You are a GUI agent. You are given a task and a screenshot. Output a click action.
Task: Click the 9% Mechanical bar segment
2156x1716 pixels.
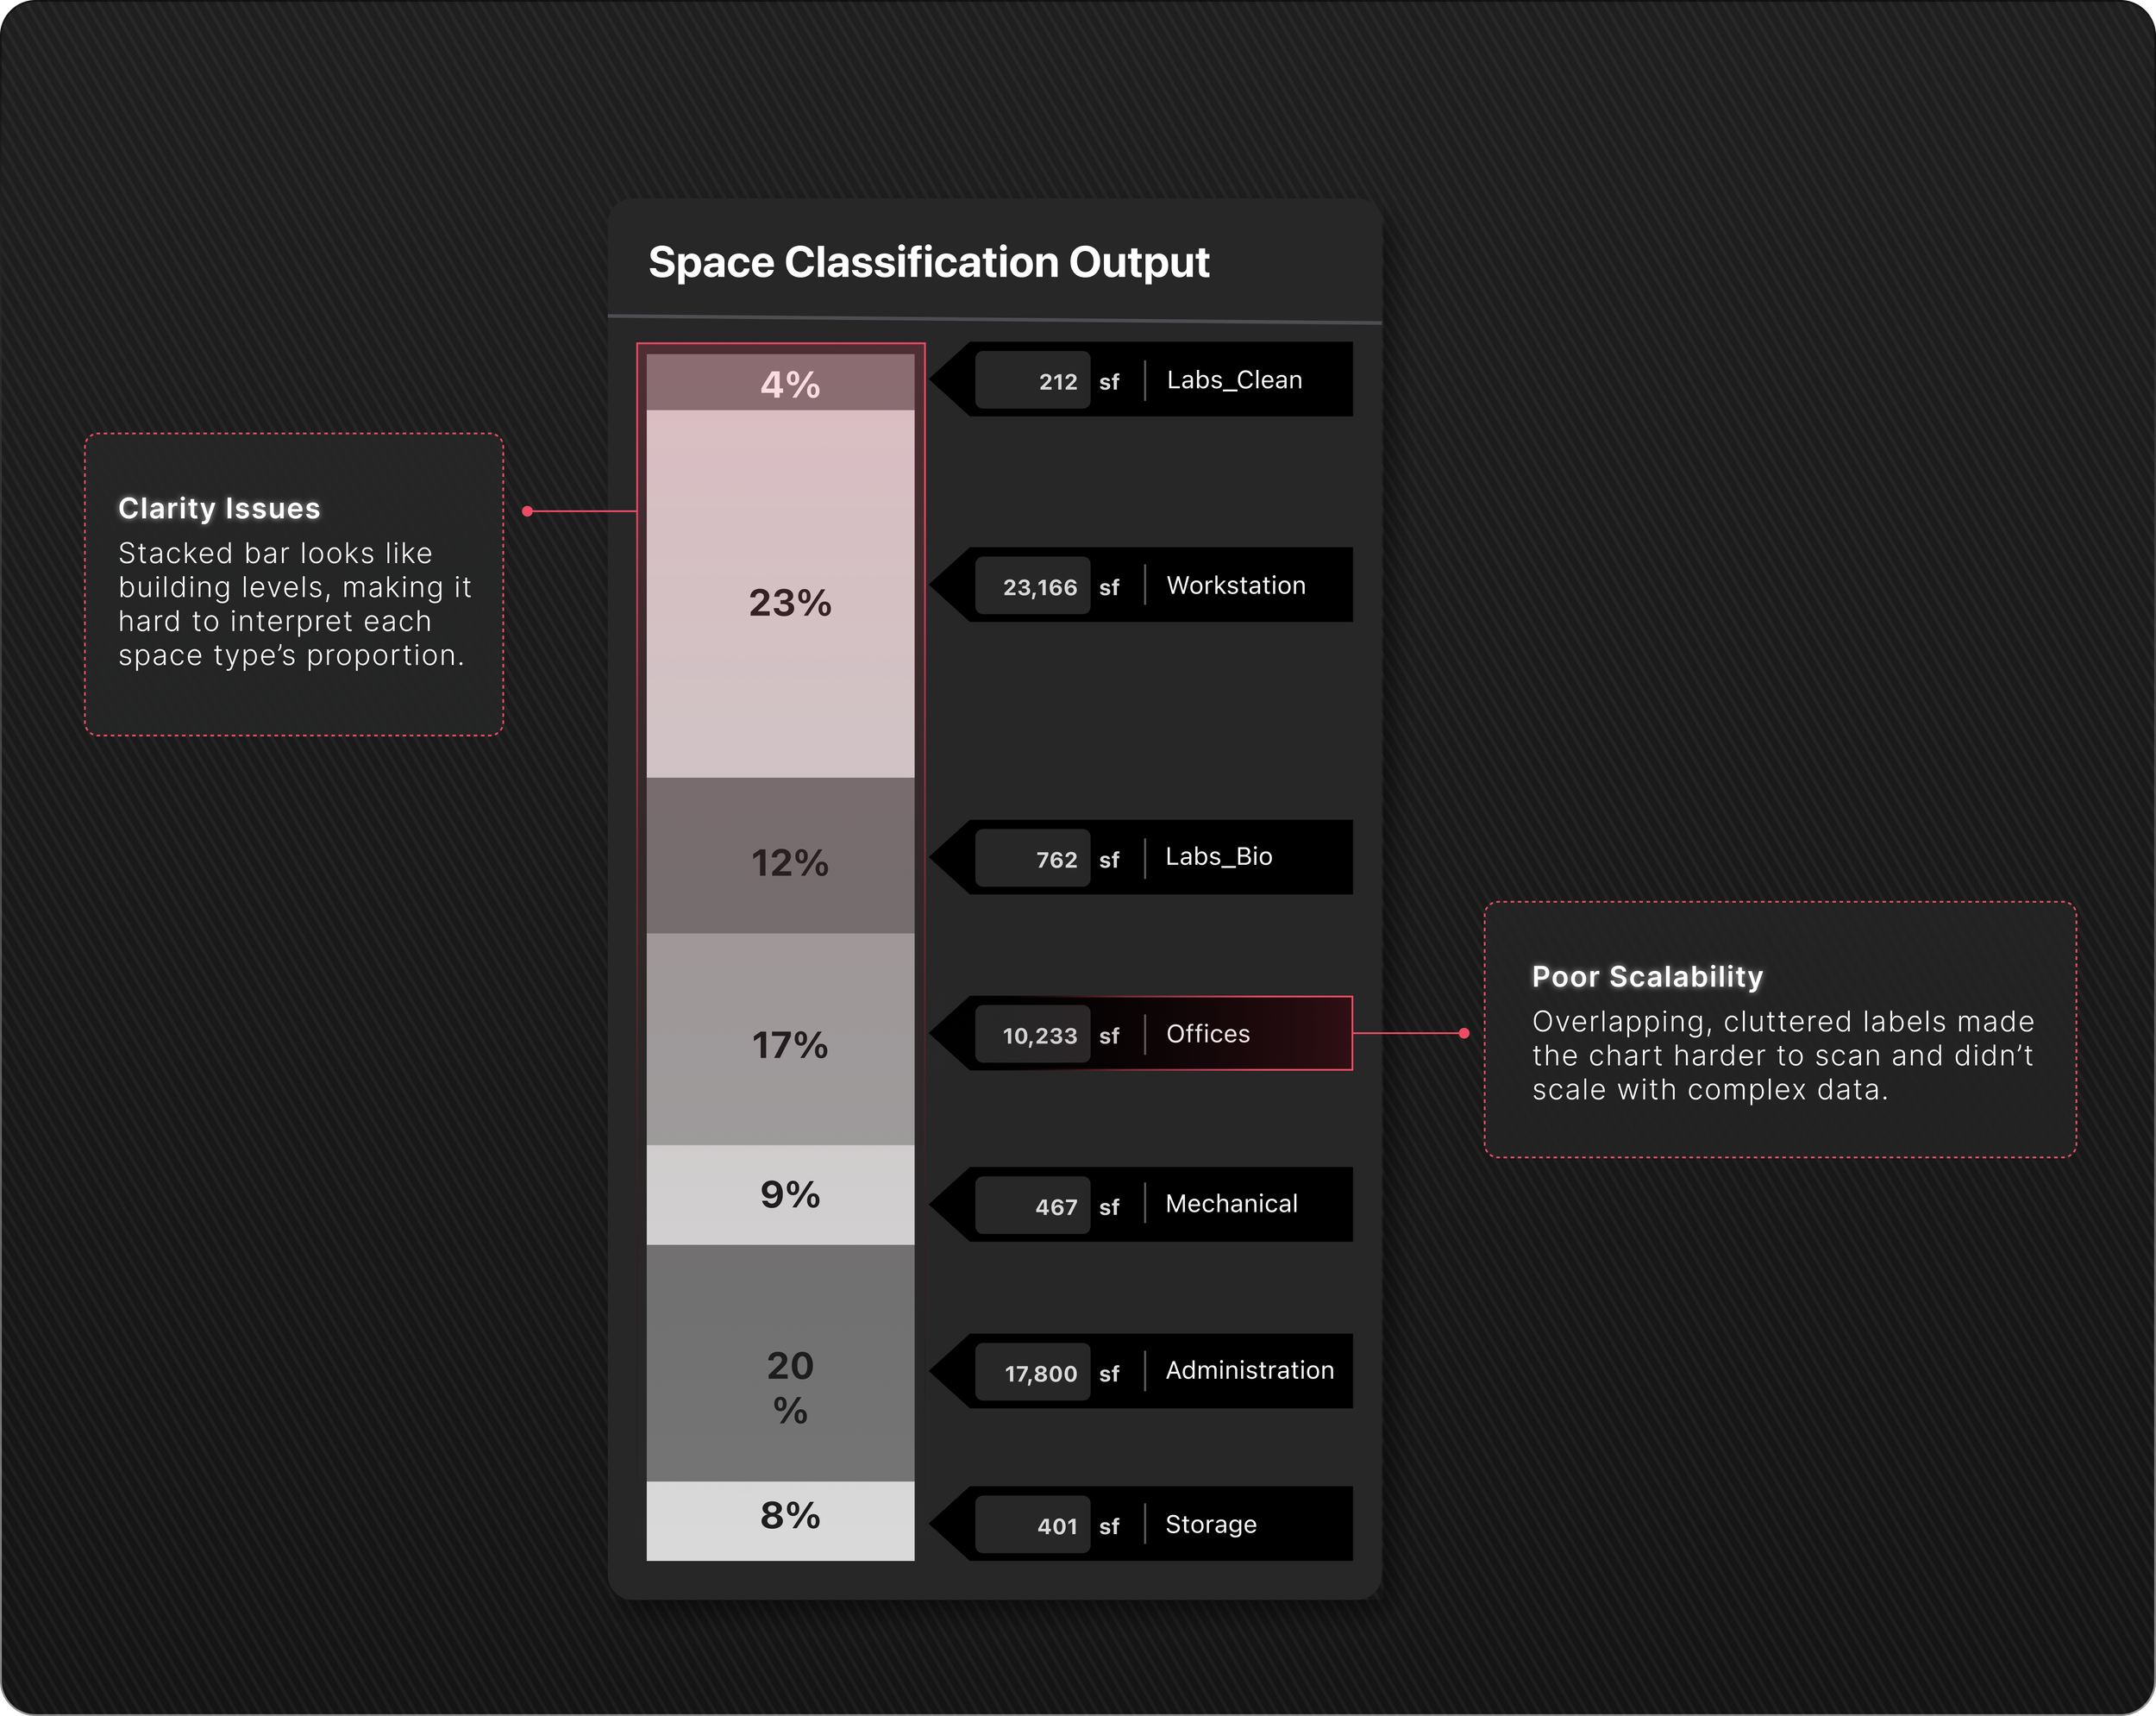[x=780, y=1195]
